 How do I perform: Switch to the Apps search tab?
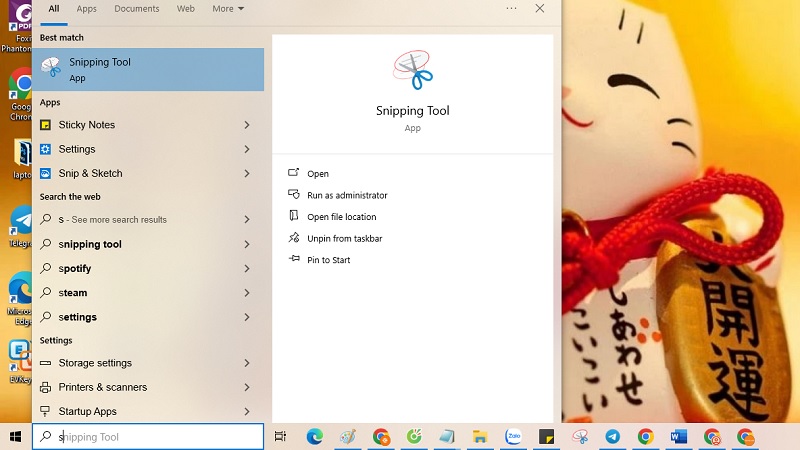pos(86,9)
